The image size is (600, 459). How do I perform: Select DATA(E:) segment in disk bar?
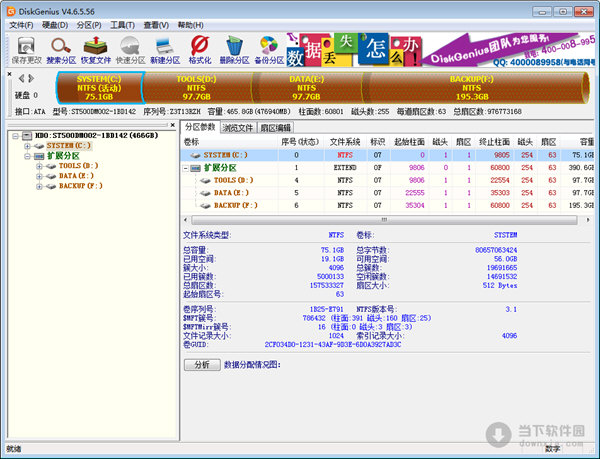(x=307, y=88)
